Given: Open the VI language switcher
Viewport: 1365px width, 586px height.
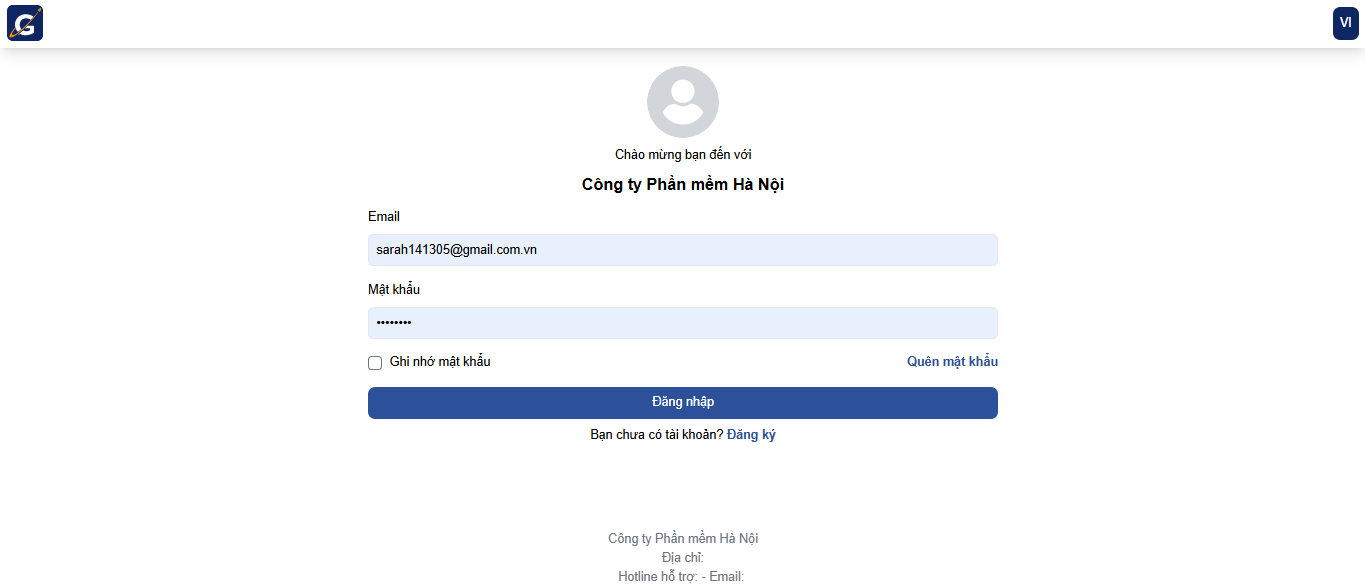Looking at the screenshot, I should [1345, 23].
